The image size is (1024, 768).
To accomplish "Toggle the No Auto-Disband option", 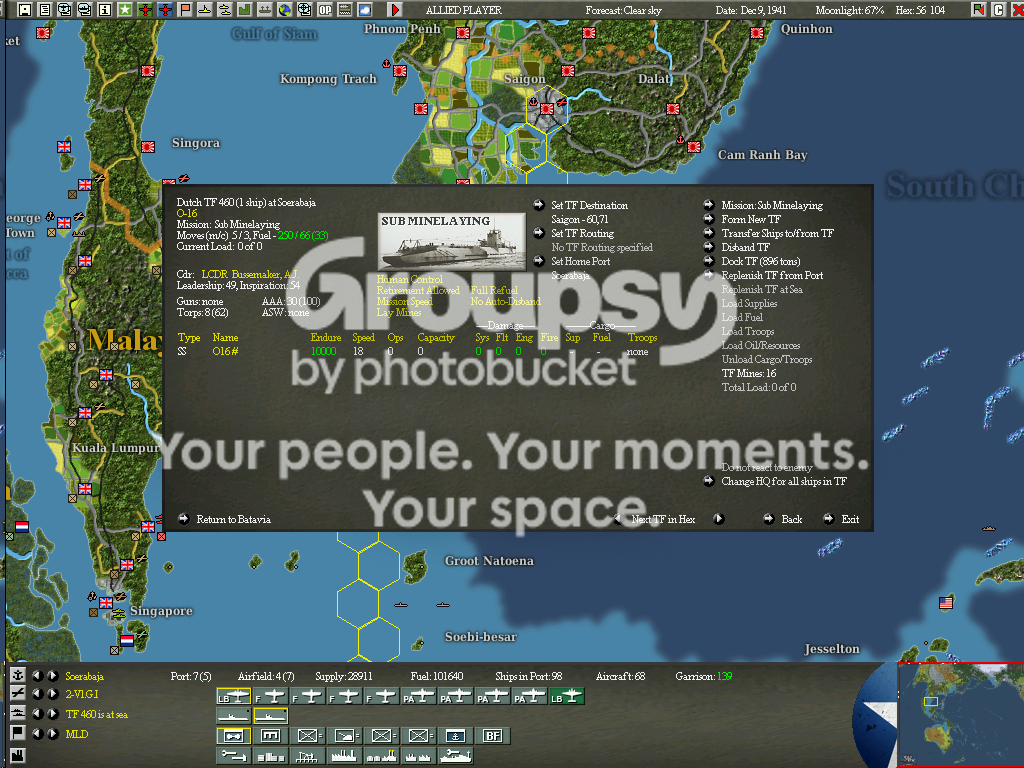I will pyautogui.click(x=505, y=301).
